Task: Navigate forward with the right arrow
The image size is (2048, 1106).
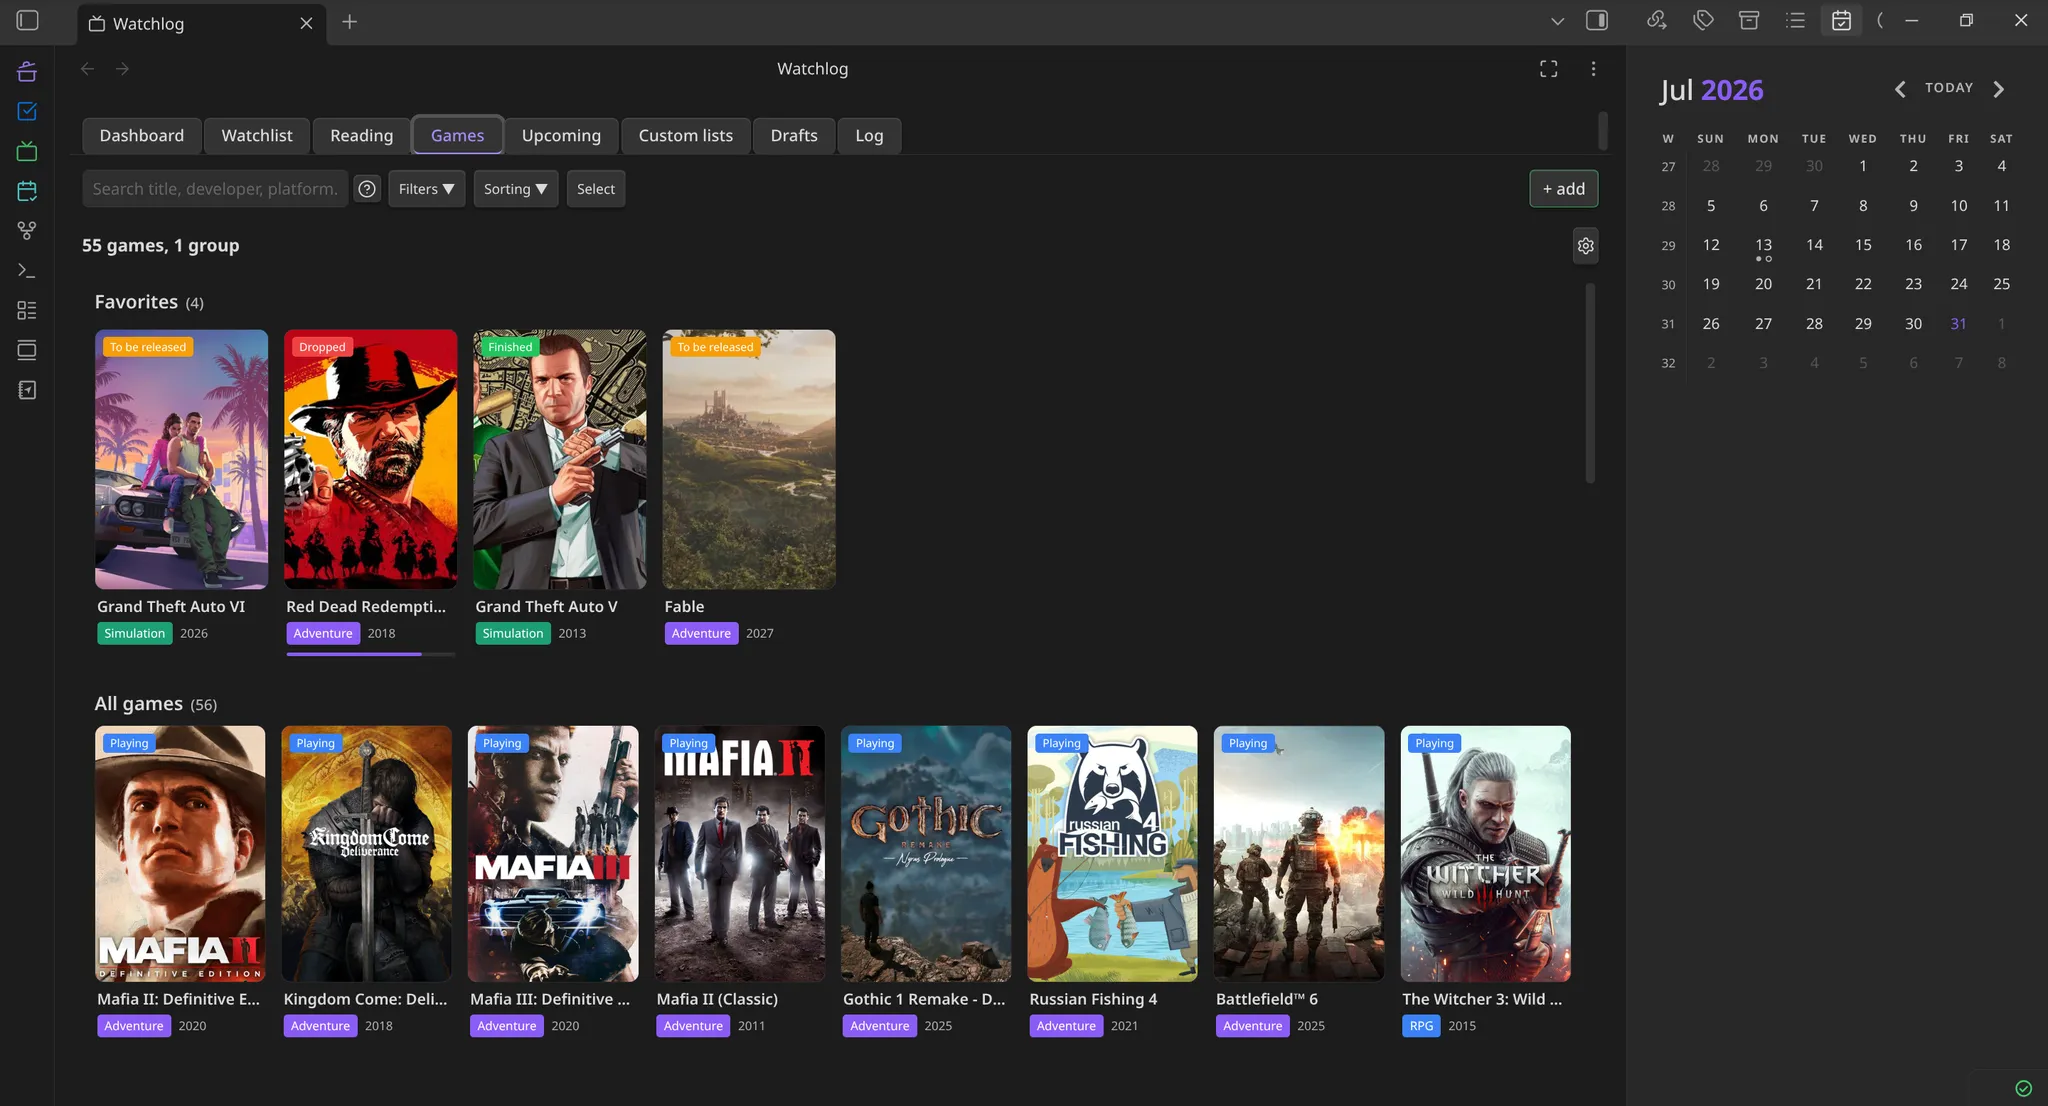Action: (x=122, y=69)
